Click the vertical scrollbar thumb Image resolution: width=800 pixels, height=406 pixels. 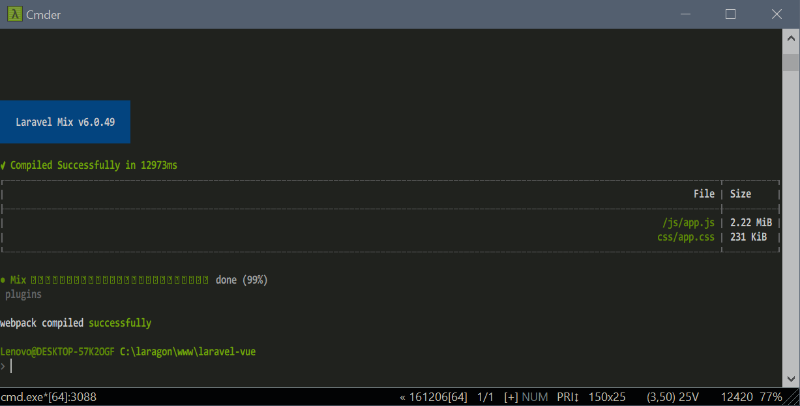[x=791, y=63]
